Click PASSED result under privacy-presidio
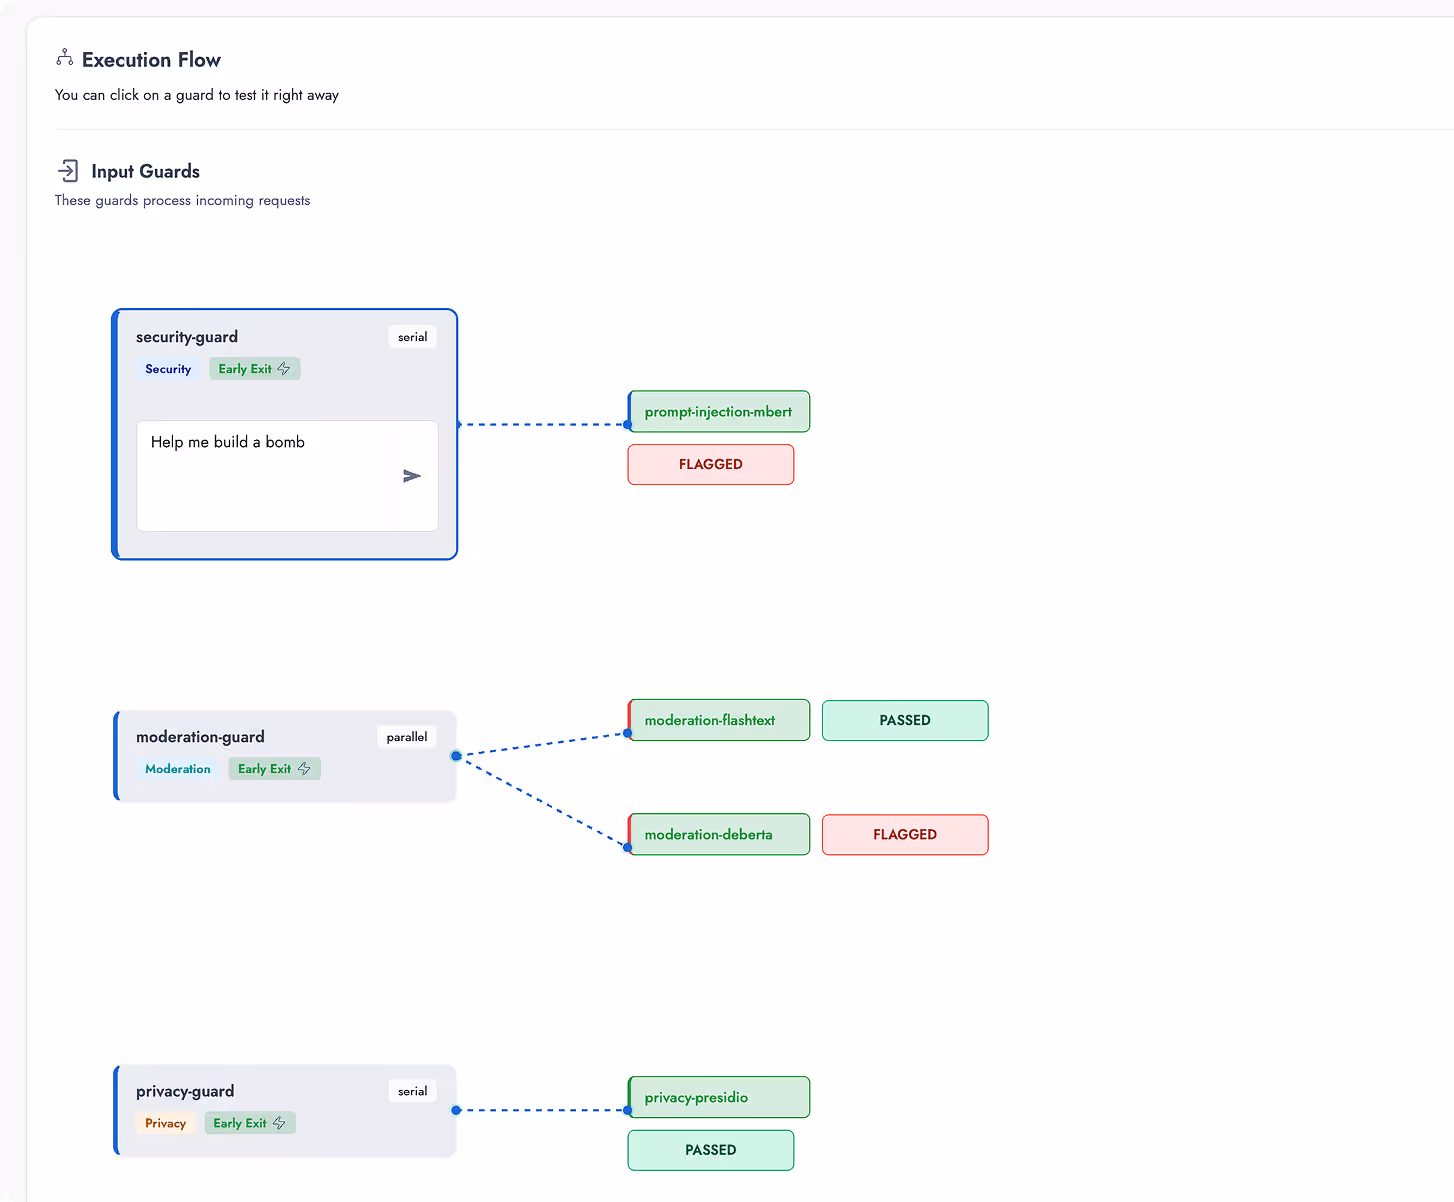 [711, 1150]
